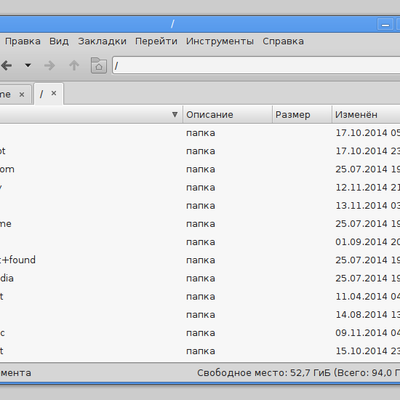
Task: Toggle name column sort order arrow
Action: 175,115
